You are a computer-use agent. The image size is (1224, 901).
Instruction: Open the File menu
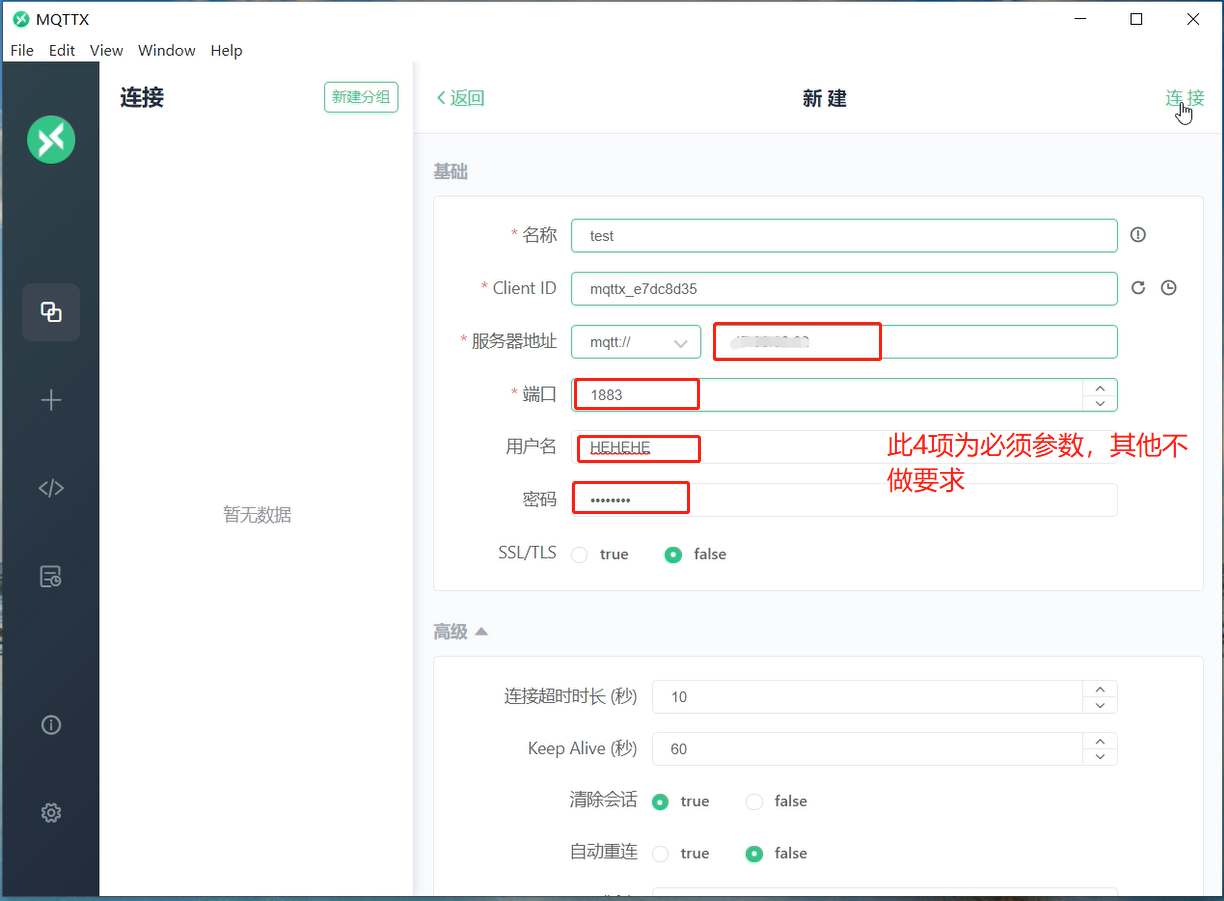[x=22, y=50]
